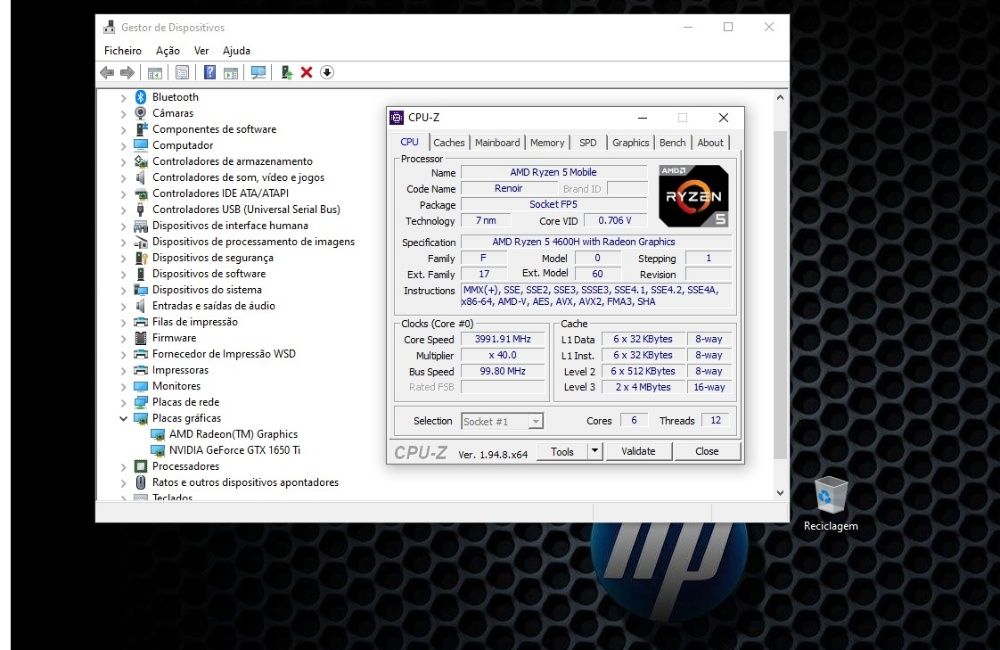Select the Fornecedor de Impressão WSD row

(x=223, y=354)
